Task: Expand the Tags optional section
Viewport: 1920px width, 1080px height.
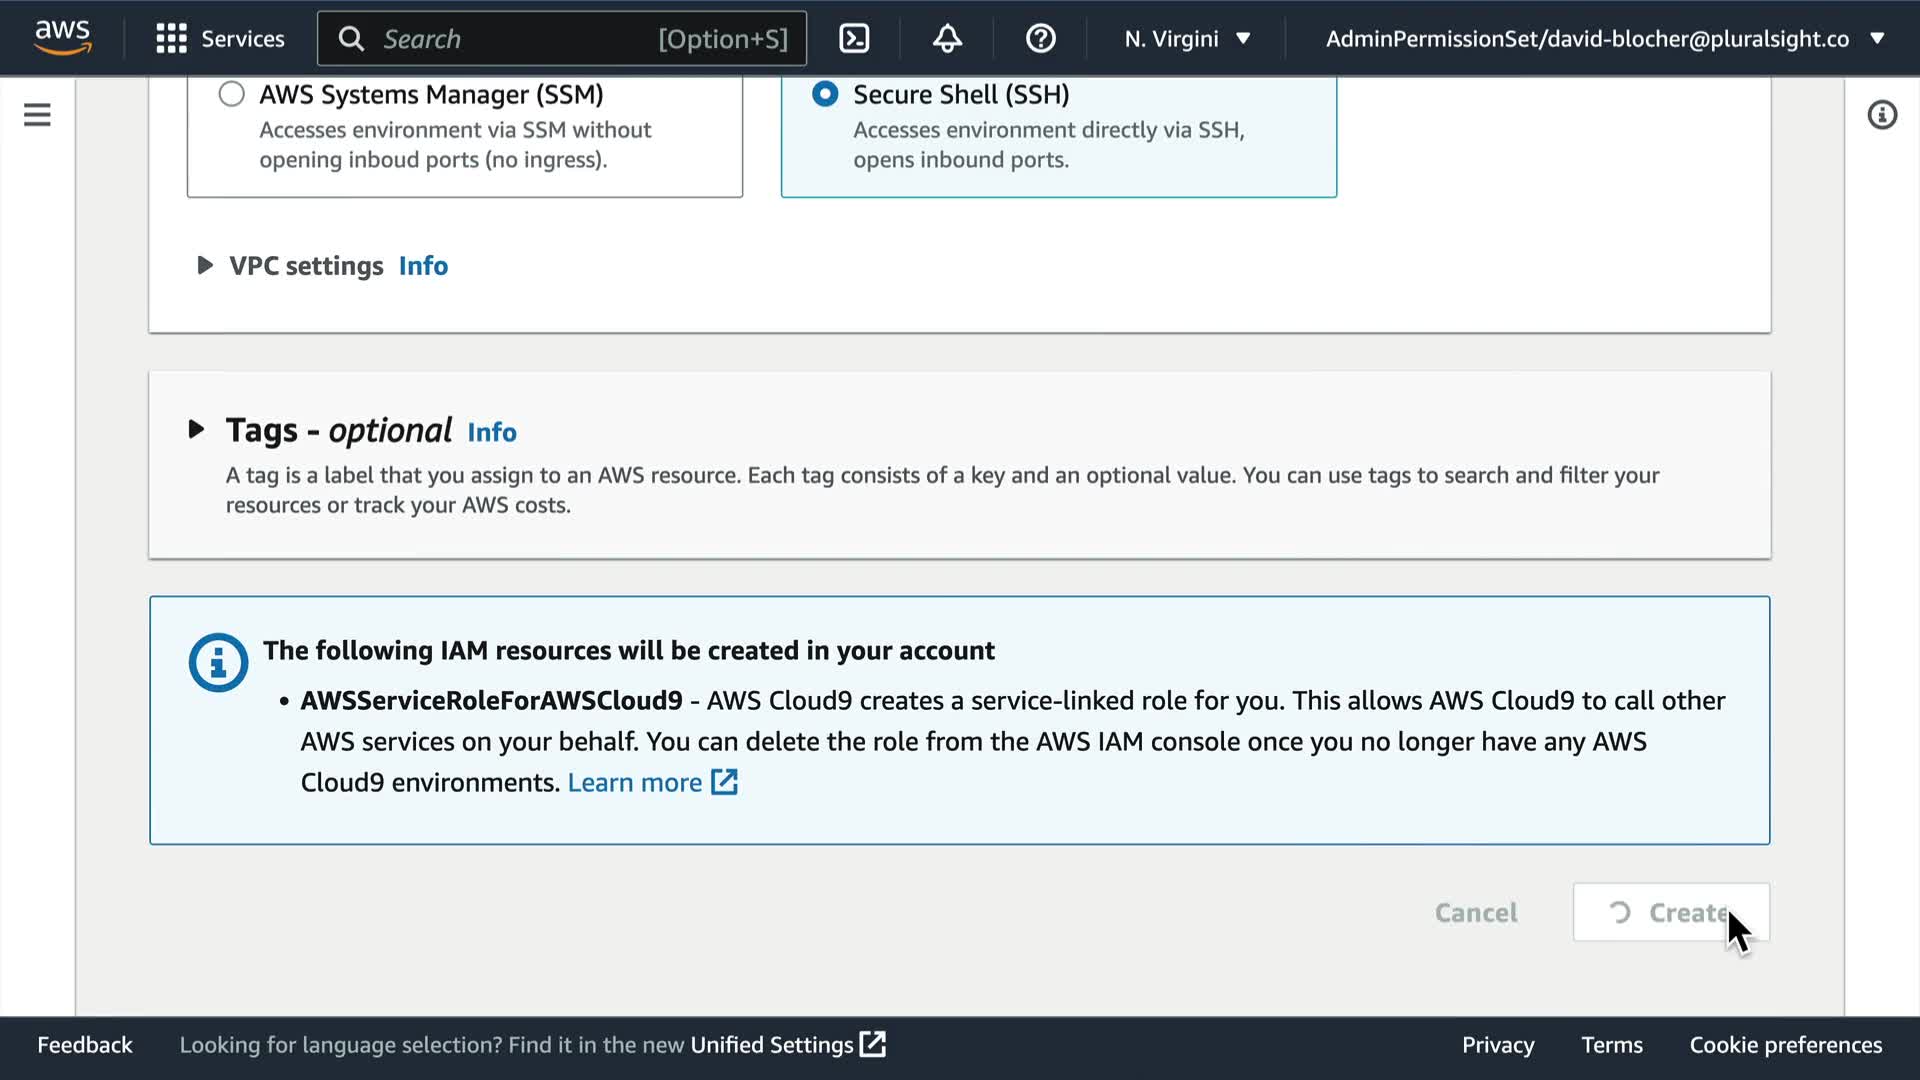Action: [196, 430]
